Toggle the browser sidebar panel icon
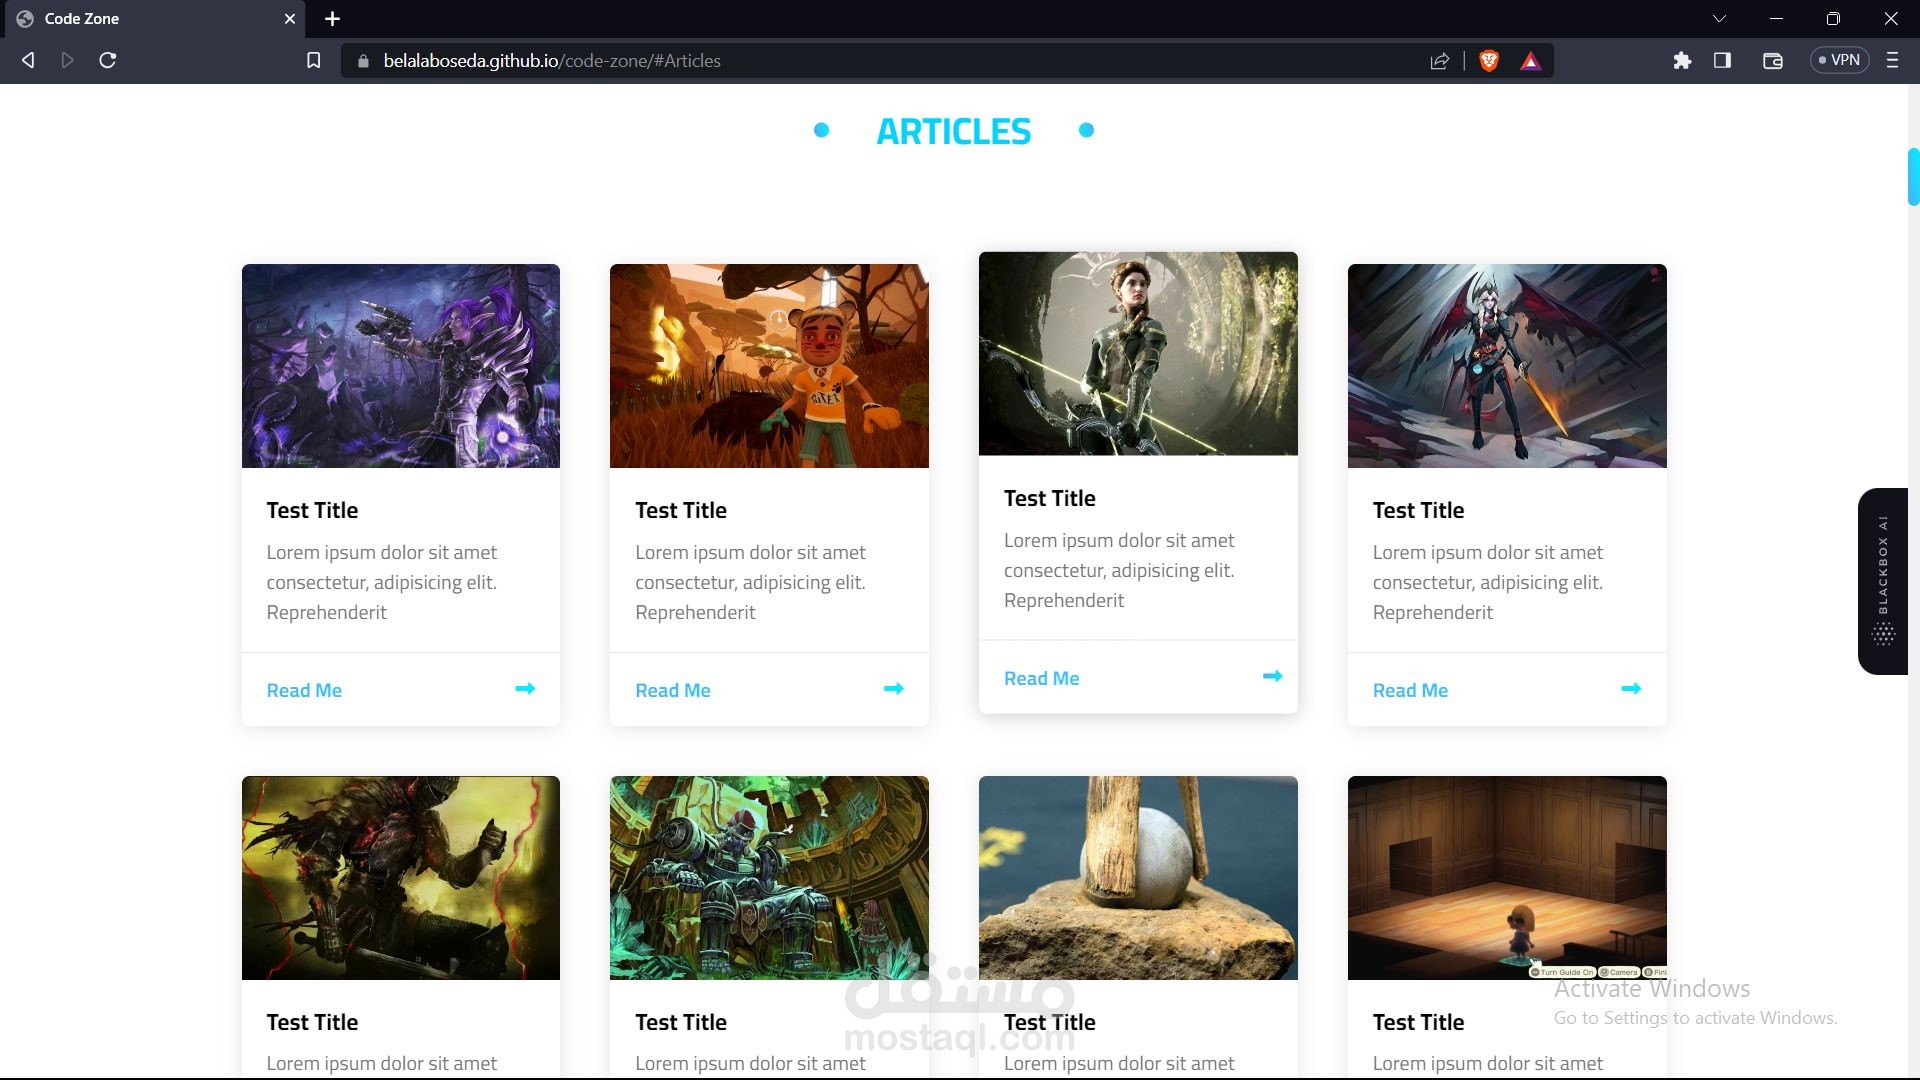Image resolution: width=1920 pixels, height=1080 pixels. (x=1722, y=61)
